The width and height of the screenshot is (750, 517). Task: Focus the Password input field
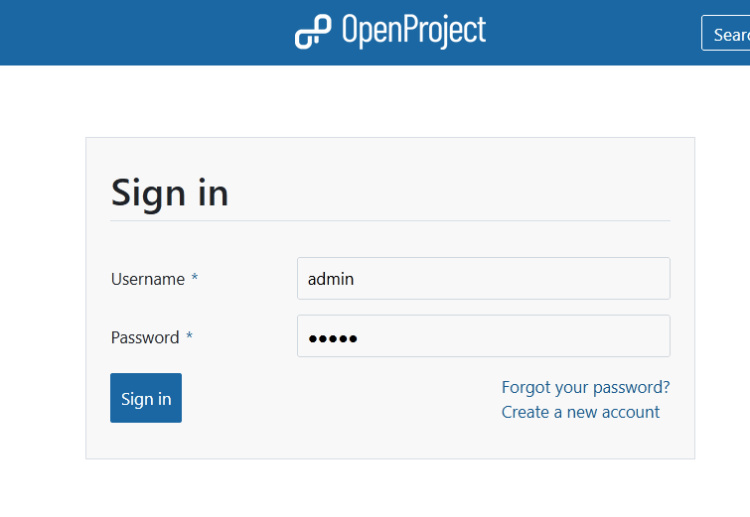click(x=483, y=337)
